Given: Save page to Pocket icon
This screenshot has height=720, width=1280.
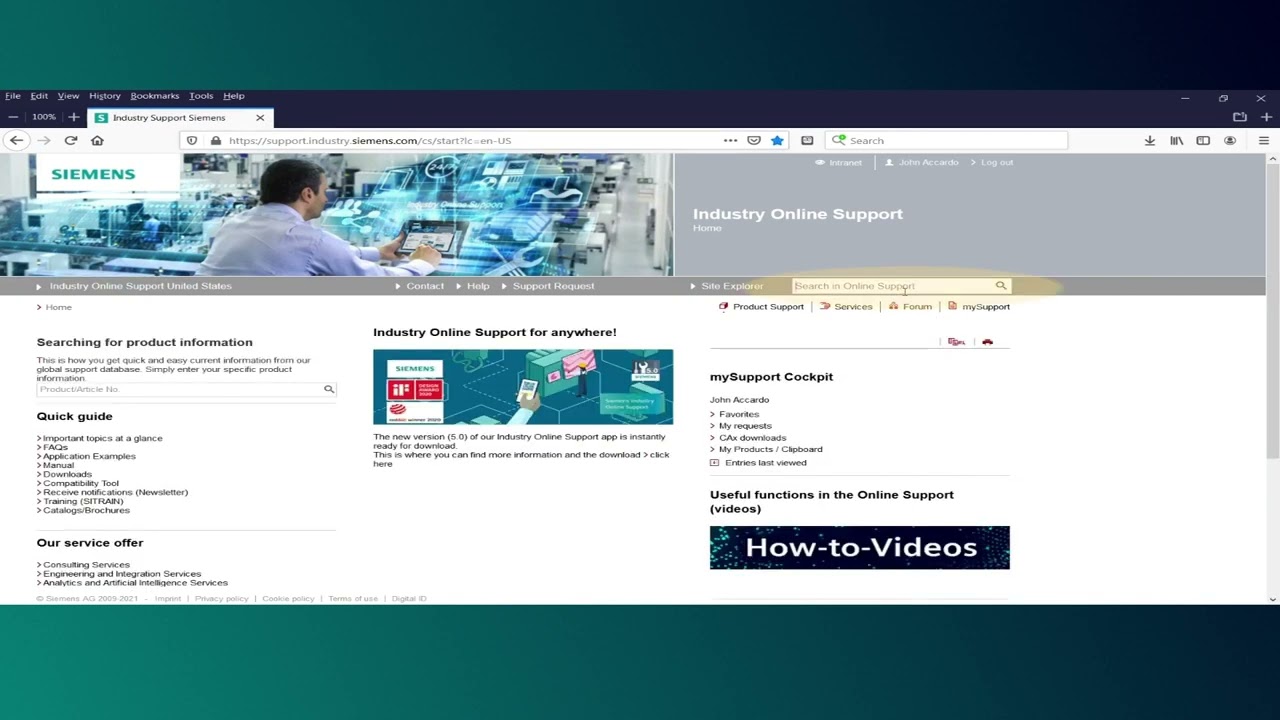Looking at the screenshot, I should pos(754,141).
